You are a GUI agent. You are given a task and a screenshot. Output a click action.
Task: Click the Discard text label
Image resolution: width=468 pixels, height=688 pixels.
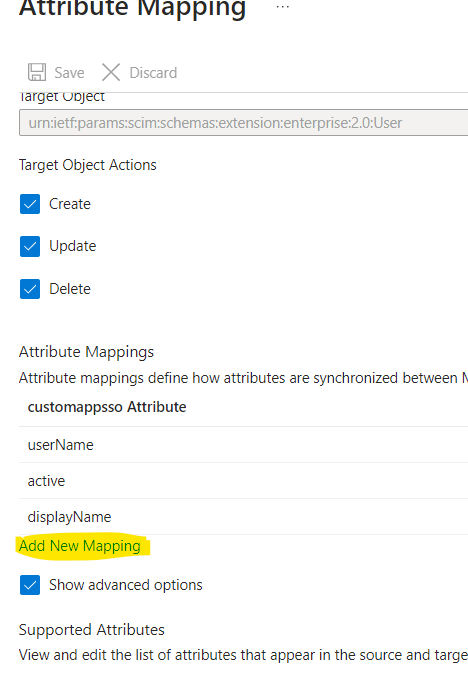coord(153,73)
